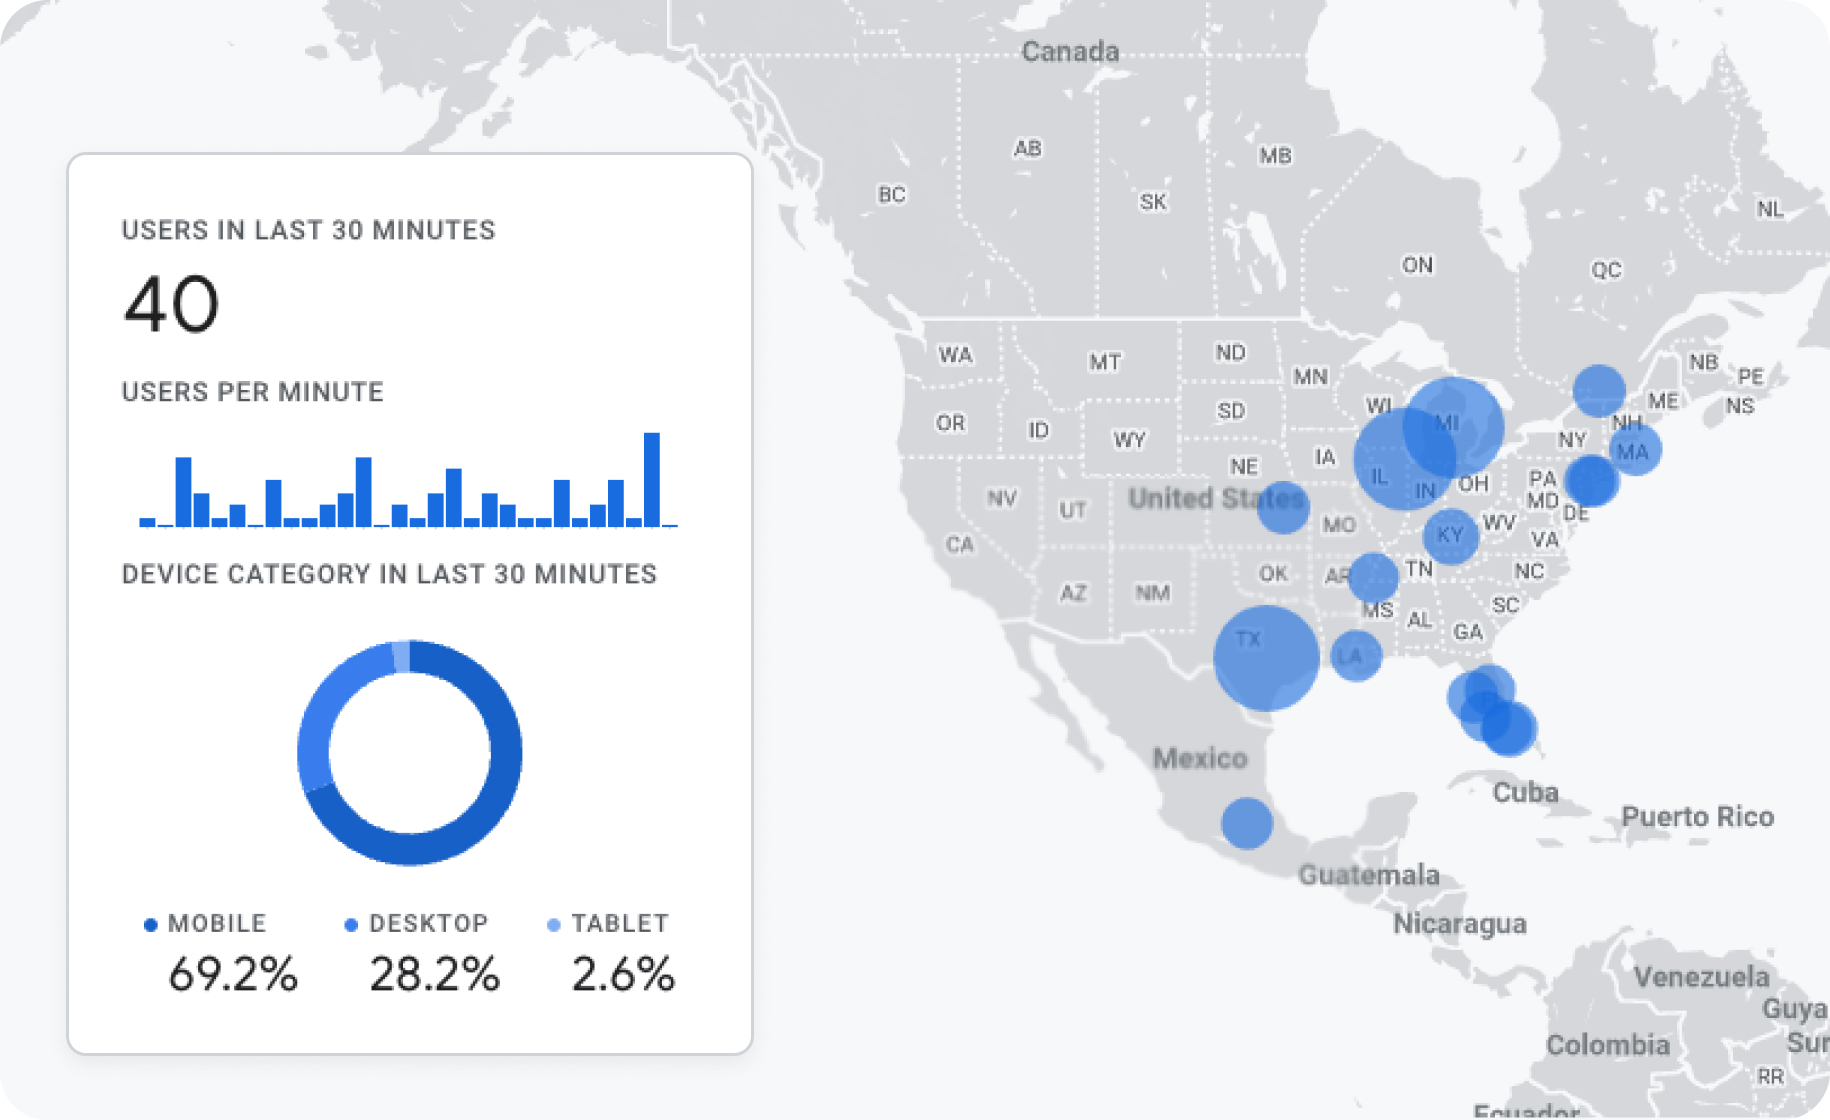
Task: Click the Kentucky user bubble
Action: point(1450,536)
